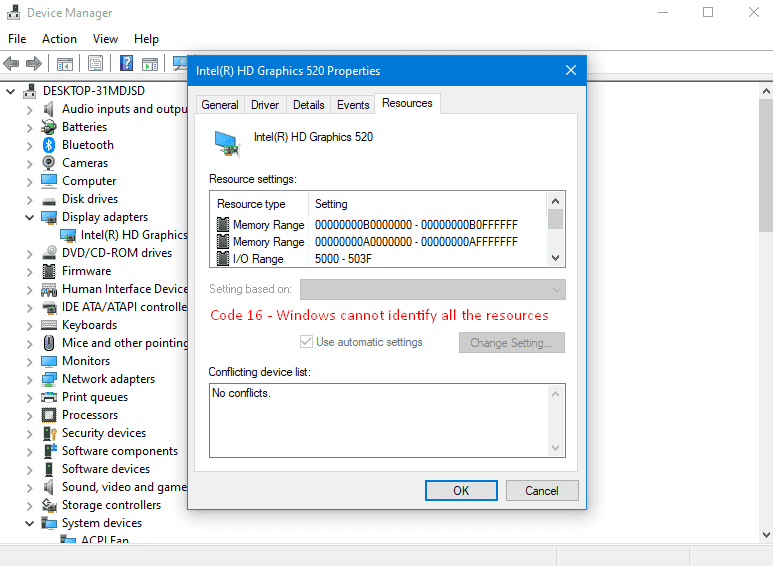773x566 pixels.
Task: Click the Security devices key icon
Action: coord(50,433)
